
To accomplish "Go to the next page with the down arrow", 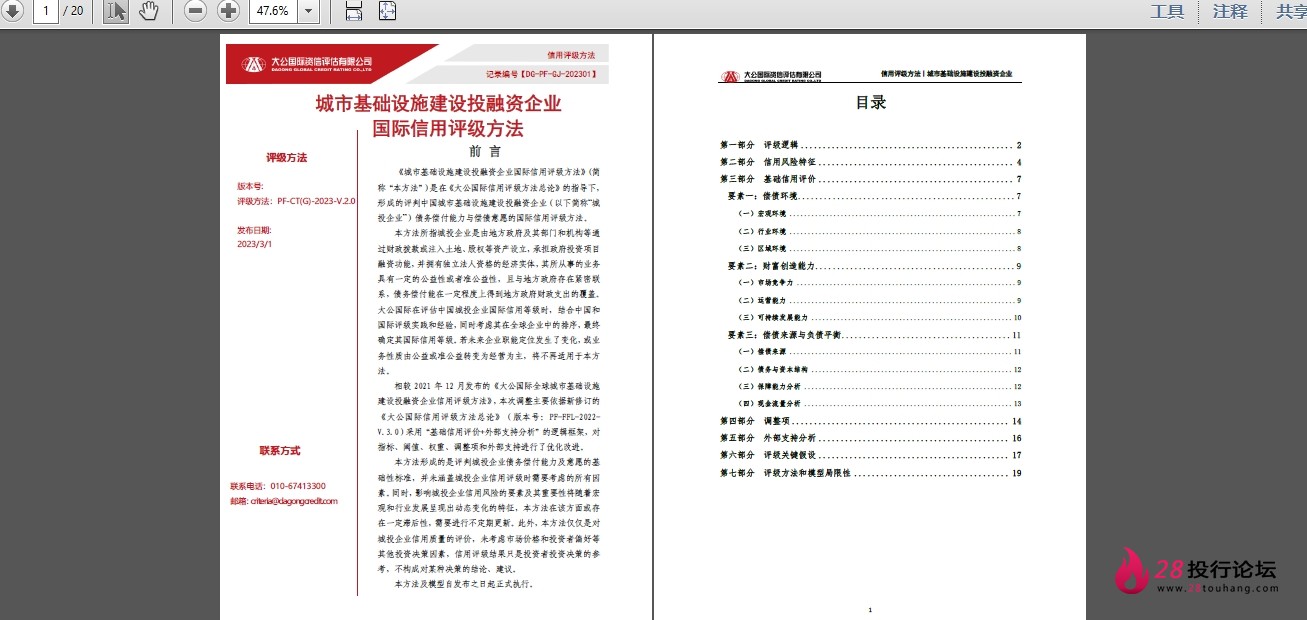I will pos(11,12).
